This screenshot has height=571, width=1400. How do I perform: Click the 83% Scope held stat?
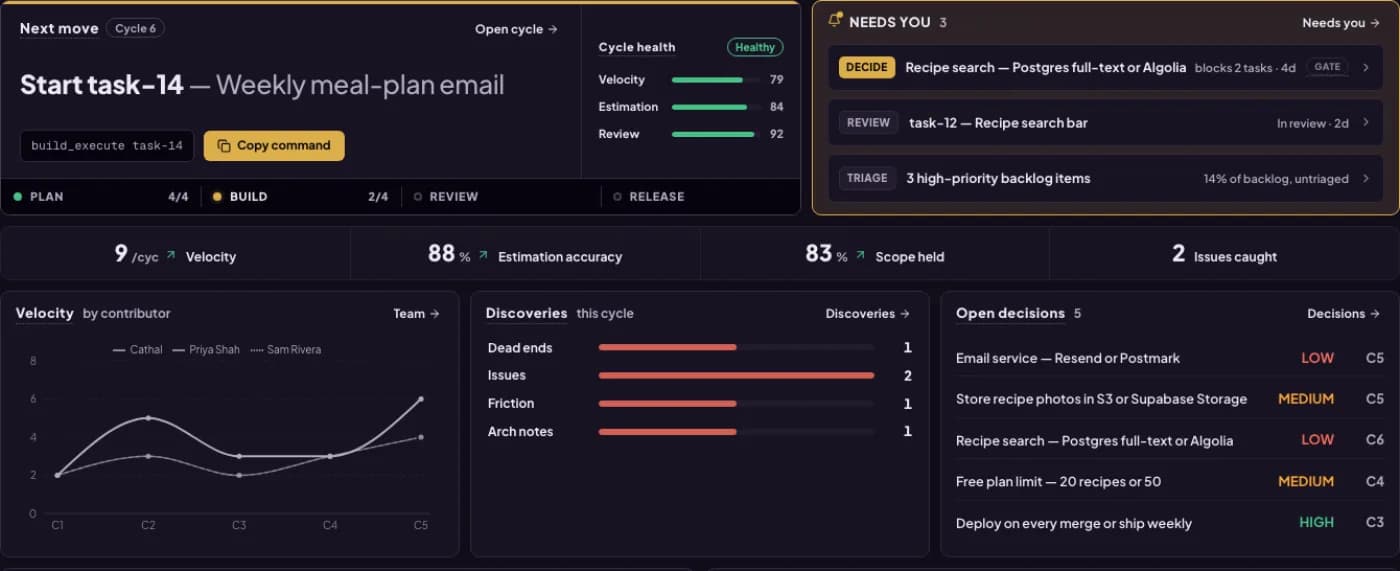point(874,254)
